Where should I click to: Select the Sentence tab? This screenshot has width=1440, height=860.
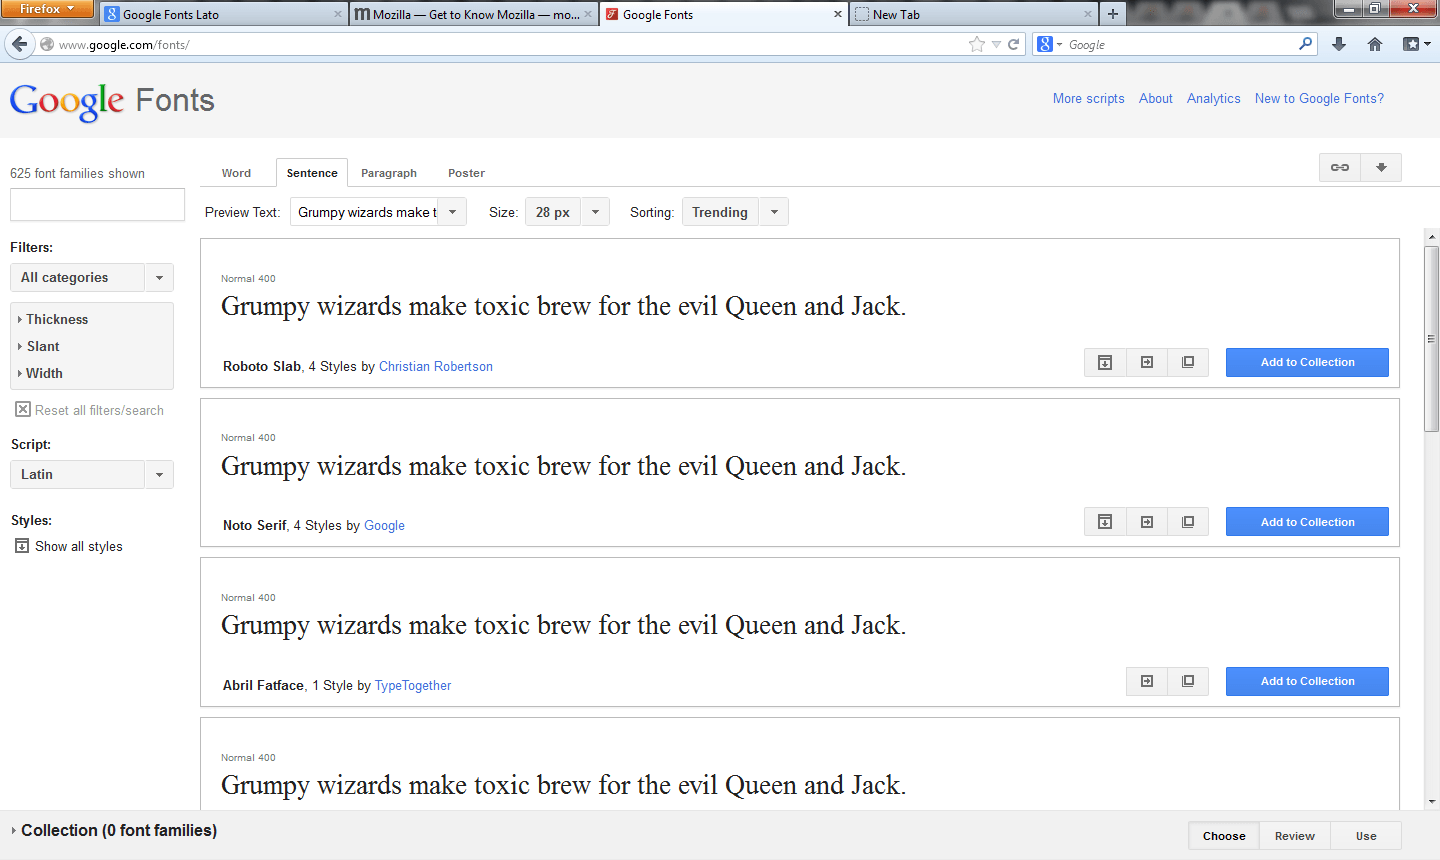(x=312, y=173)
